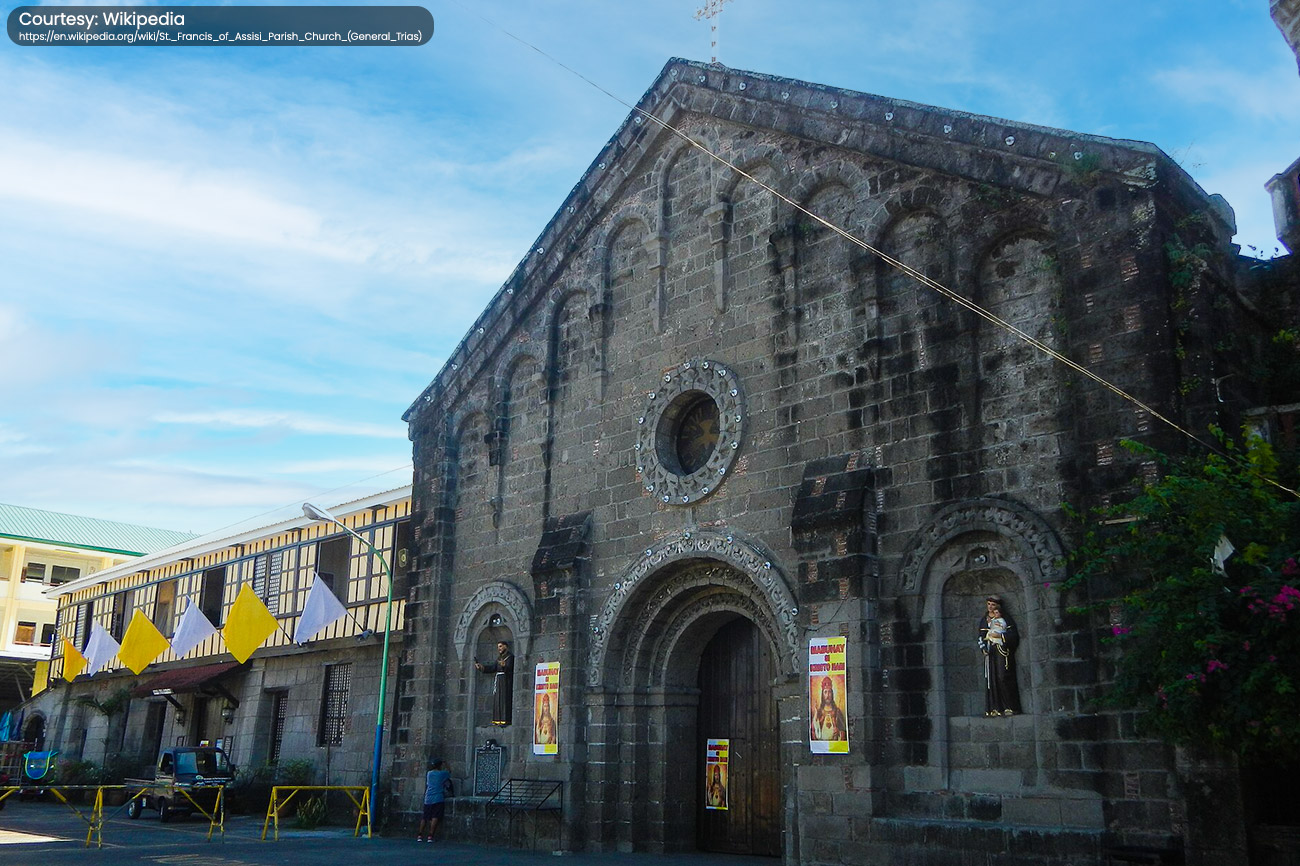Select the poster beside the left statue niche
The image size is (1300, 866).
[x=545, y=707]
